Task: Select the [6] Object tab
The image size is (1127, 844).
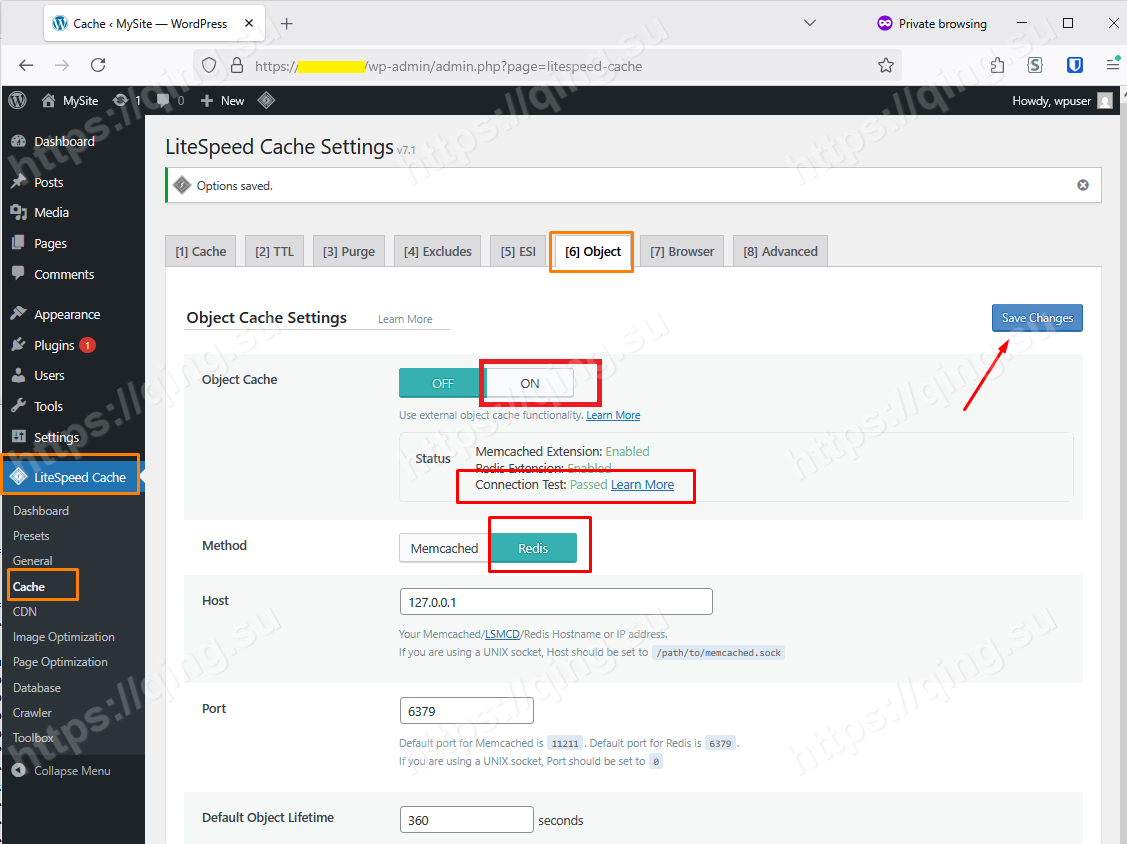Action: click(x=592, y=252)
